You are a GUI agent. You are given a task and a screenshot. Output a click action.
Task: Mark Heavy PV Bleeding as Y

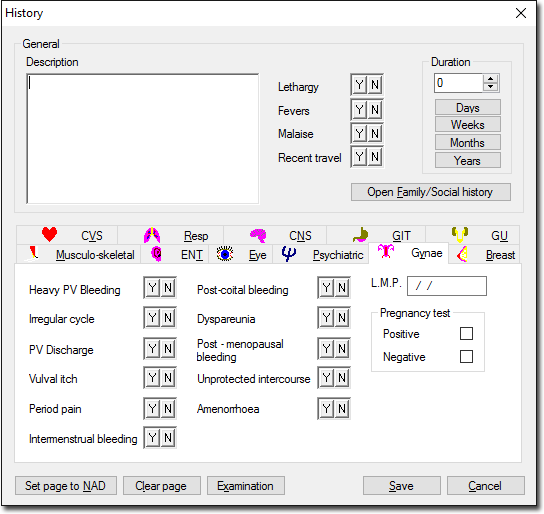[152, 288]
